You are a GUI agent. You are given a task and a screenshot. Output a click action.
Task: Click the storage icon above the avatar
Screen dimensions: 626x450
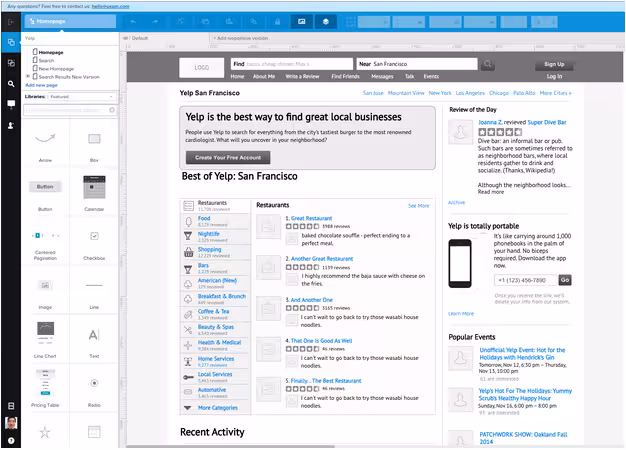11,406
